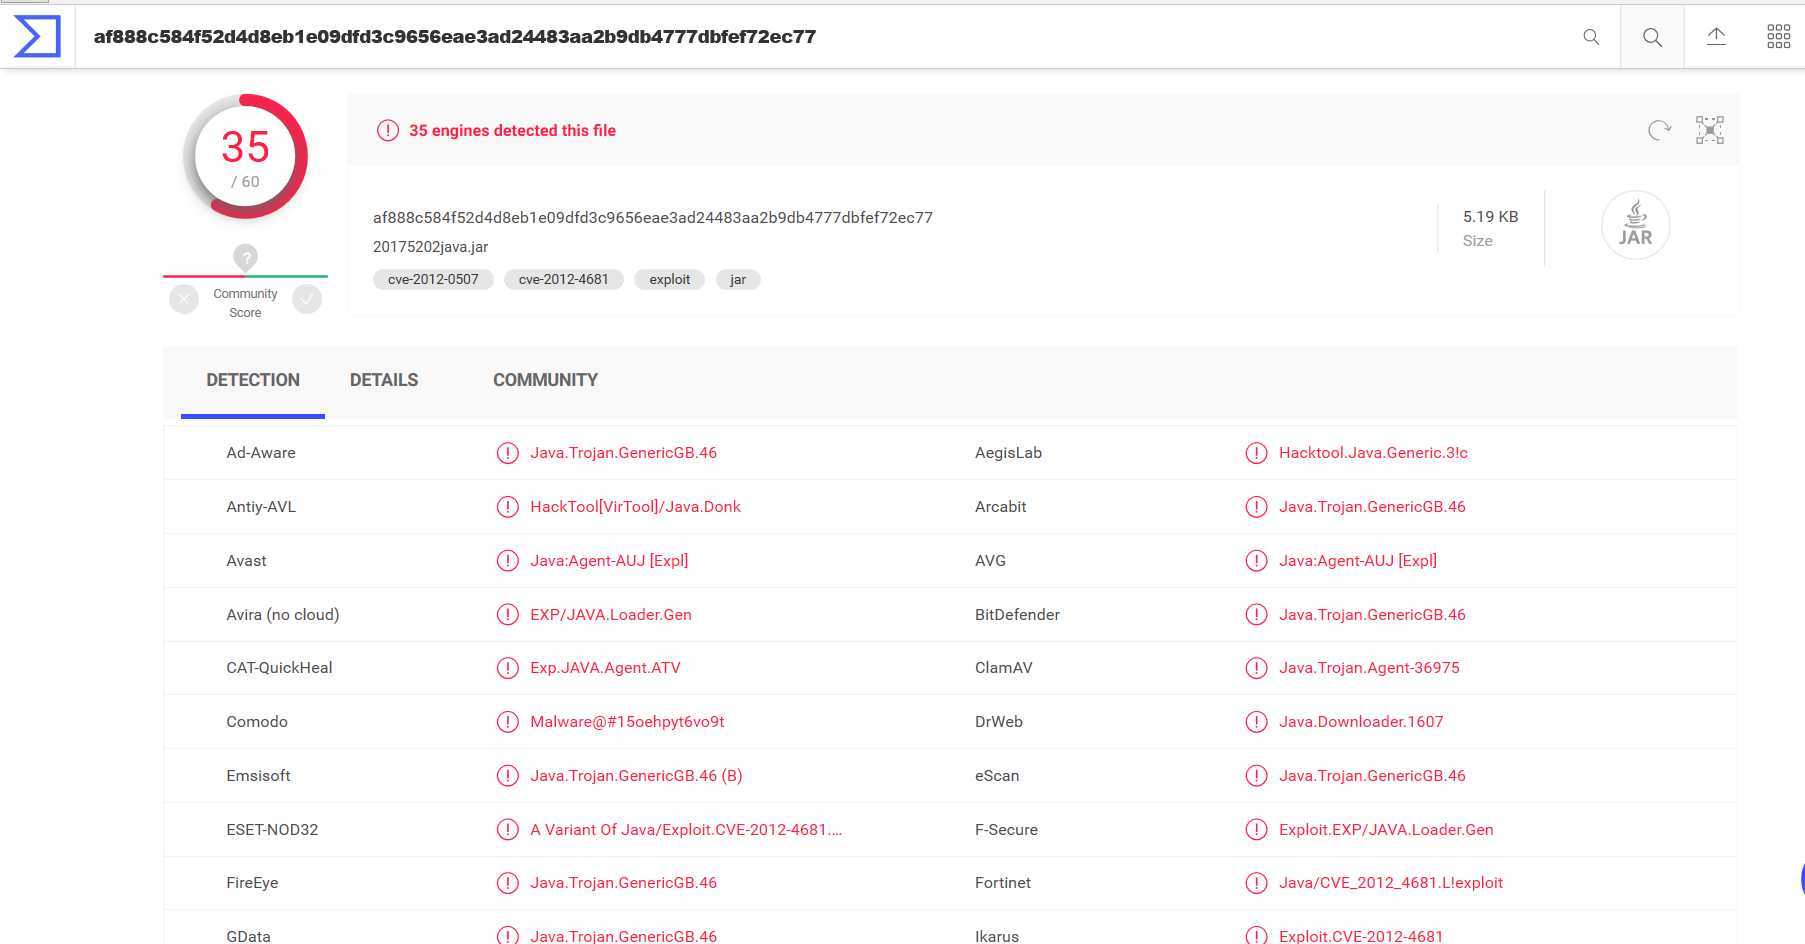Screen dimensions: 1805x944
Task: Vote harmless with the community check icon
Action: (x=307, y=298)
